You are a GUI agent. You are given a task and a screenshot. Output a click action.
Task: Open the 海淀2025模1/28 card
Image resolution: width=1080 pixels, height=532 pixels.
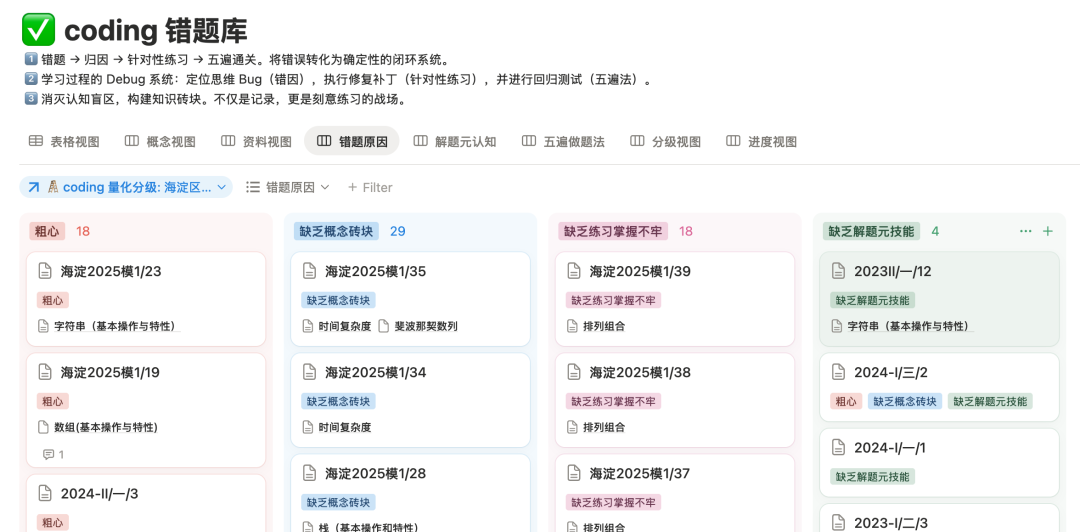[411, 493]
